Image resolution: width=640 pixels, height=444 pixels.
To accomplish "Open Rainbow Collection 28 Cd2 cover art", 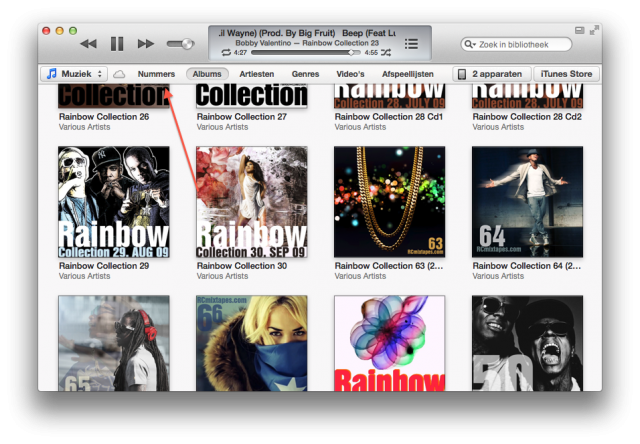I will 527,96.
